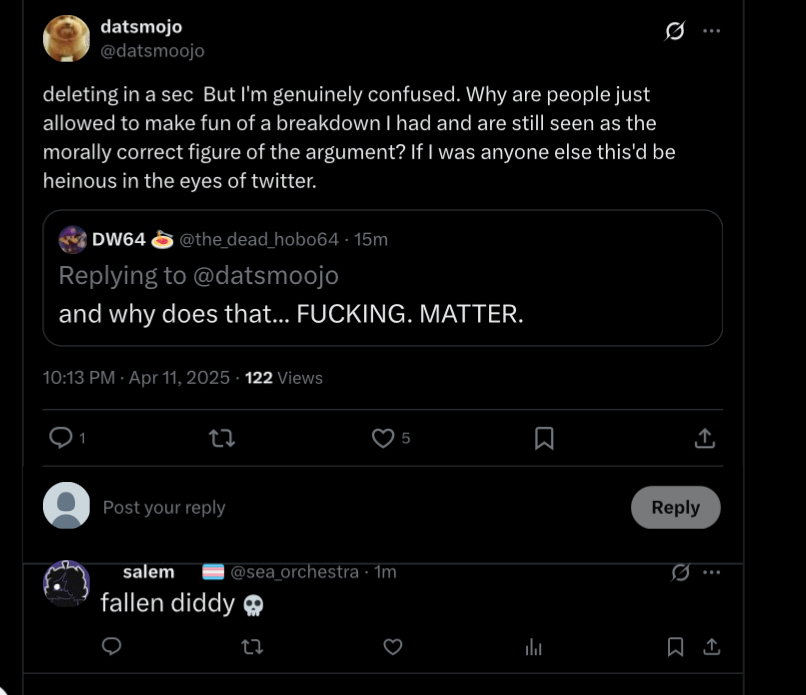The width and height of the screenshot is (806, 695).
Task: Open the more options menu on datsmojo's post
Action: [x=711, y=30]
